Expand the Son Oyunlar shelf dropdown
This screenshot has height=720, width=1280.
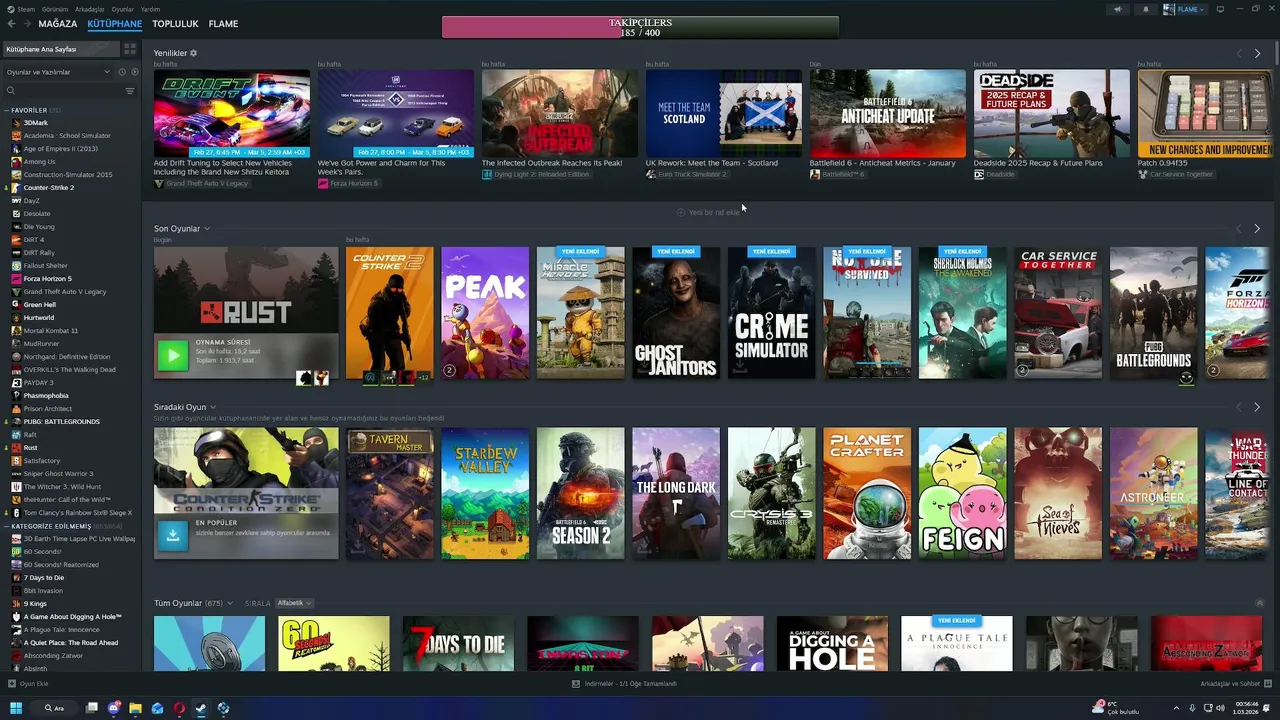click(x=207, y=229)
